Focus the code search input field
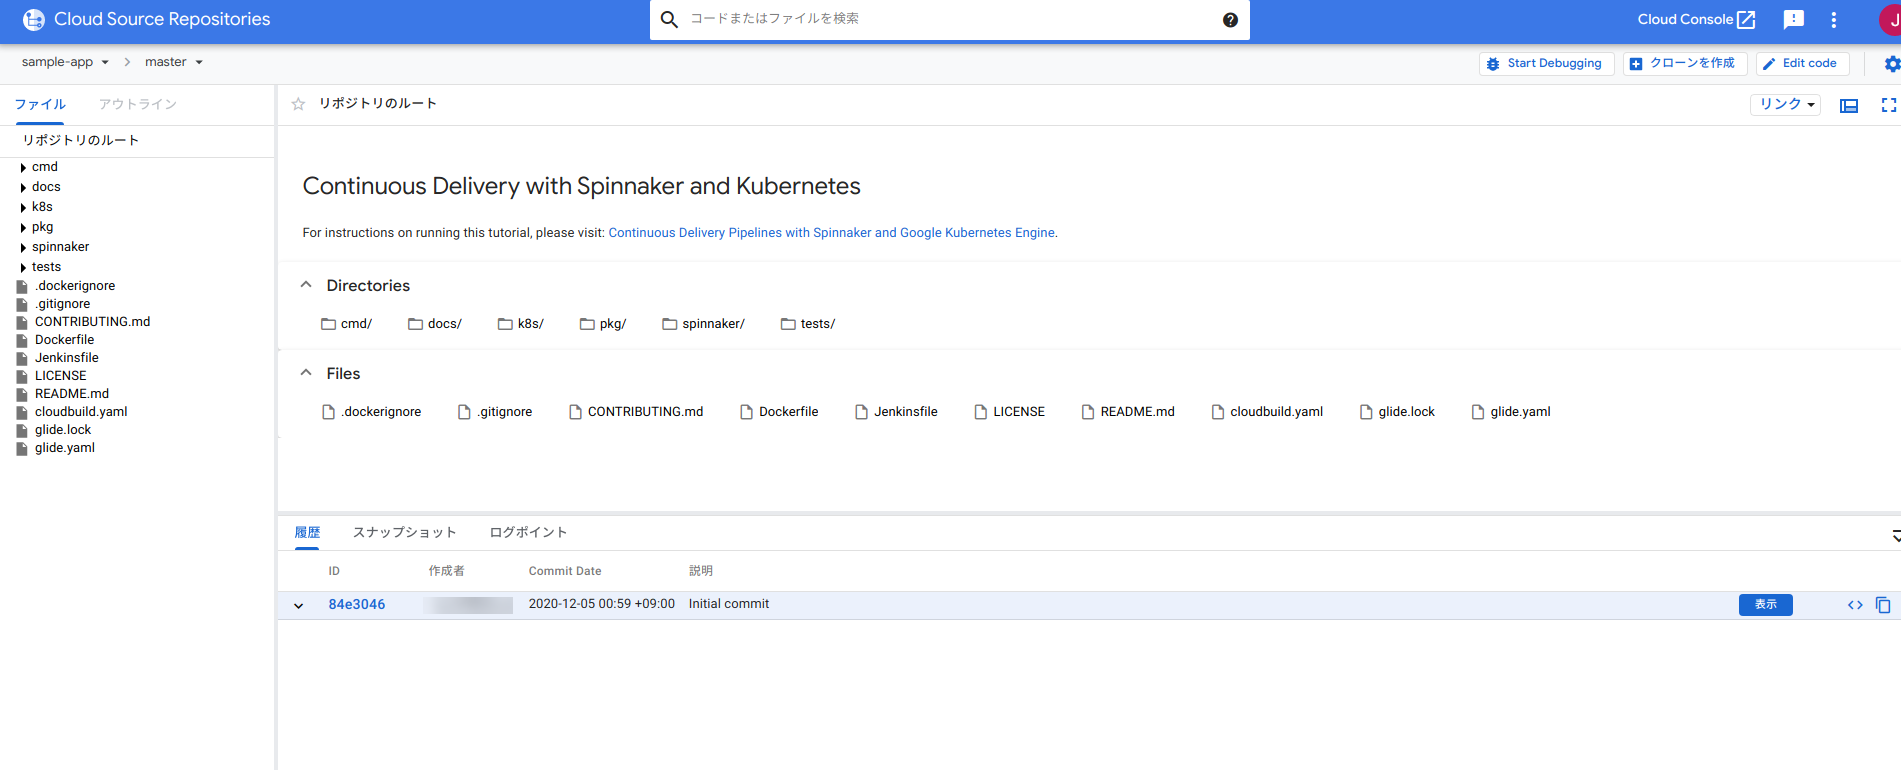Viewport: 1901px width, 770px height. pyautogui.click(x=950, y=19)
